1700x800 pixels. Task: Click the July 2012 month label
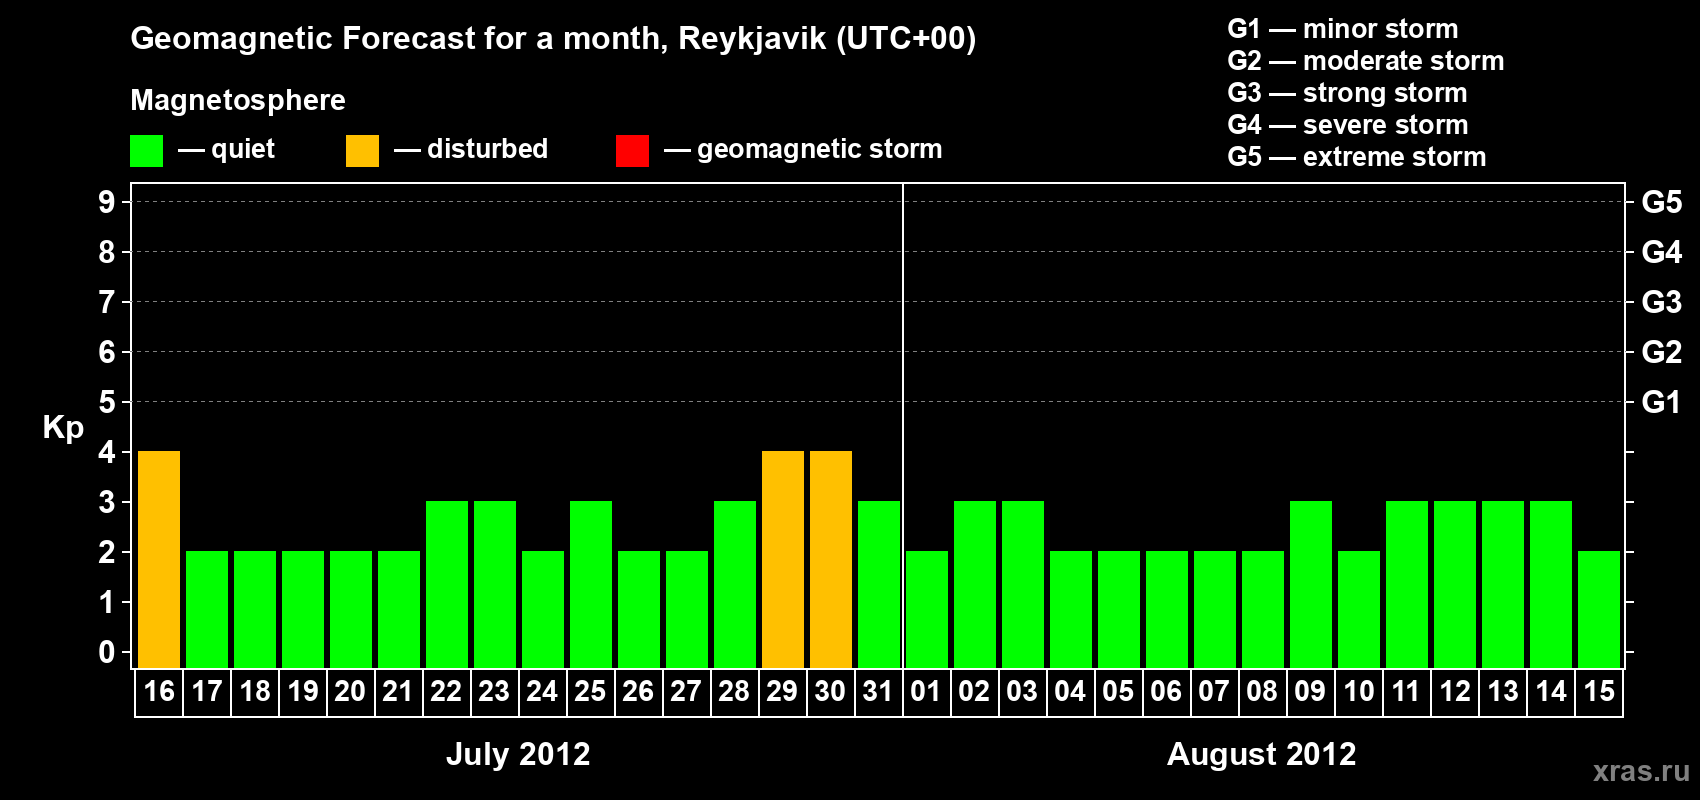tap(518, 754)
